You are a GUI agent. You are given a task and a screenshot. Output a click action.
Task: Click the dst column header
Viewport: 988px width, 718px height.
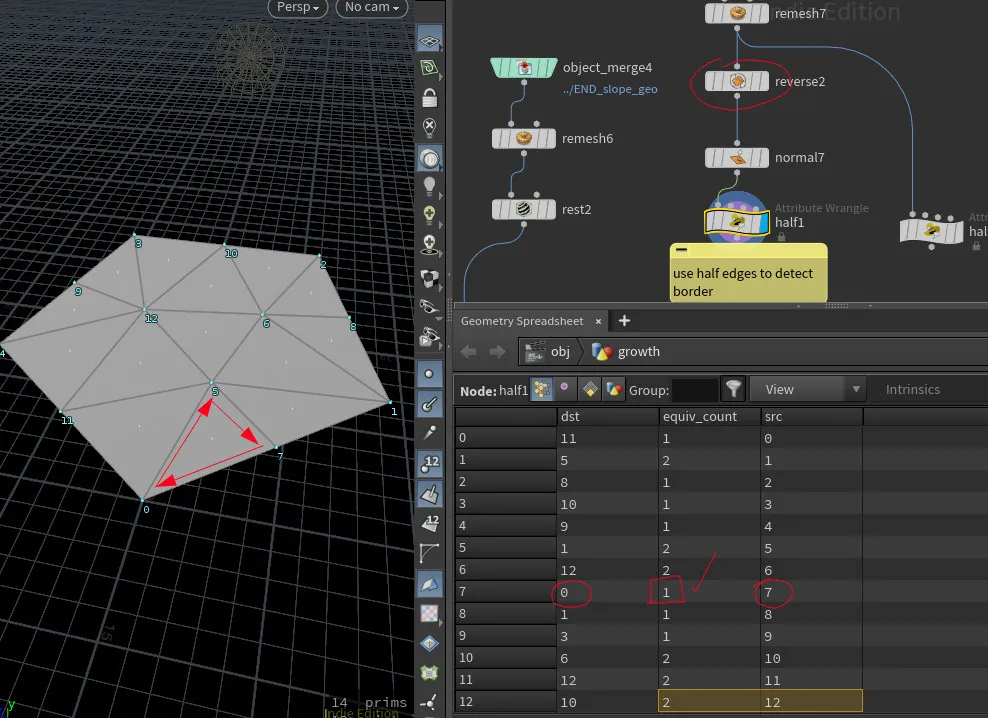tap(608, 417)
